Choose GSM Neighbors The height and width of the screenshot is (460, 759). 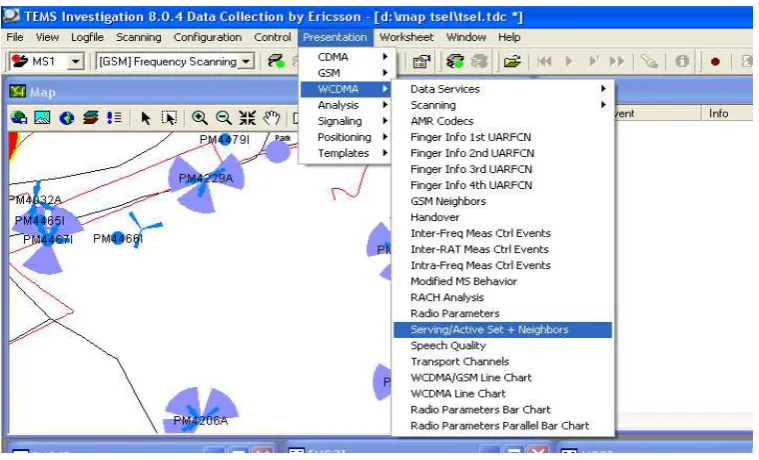[502, 201]
